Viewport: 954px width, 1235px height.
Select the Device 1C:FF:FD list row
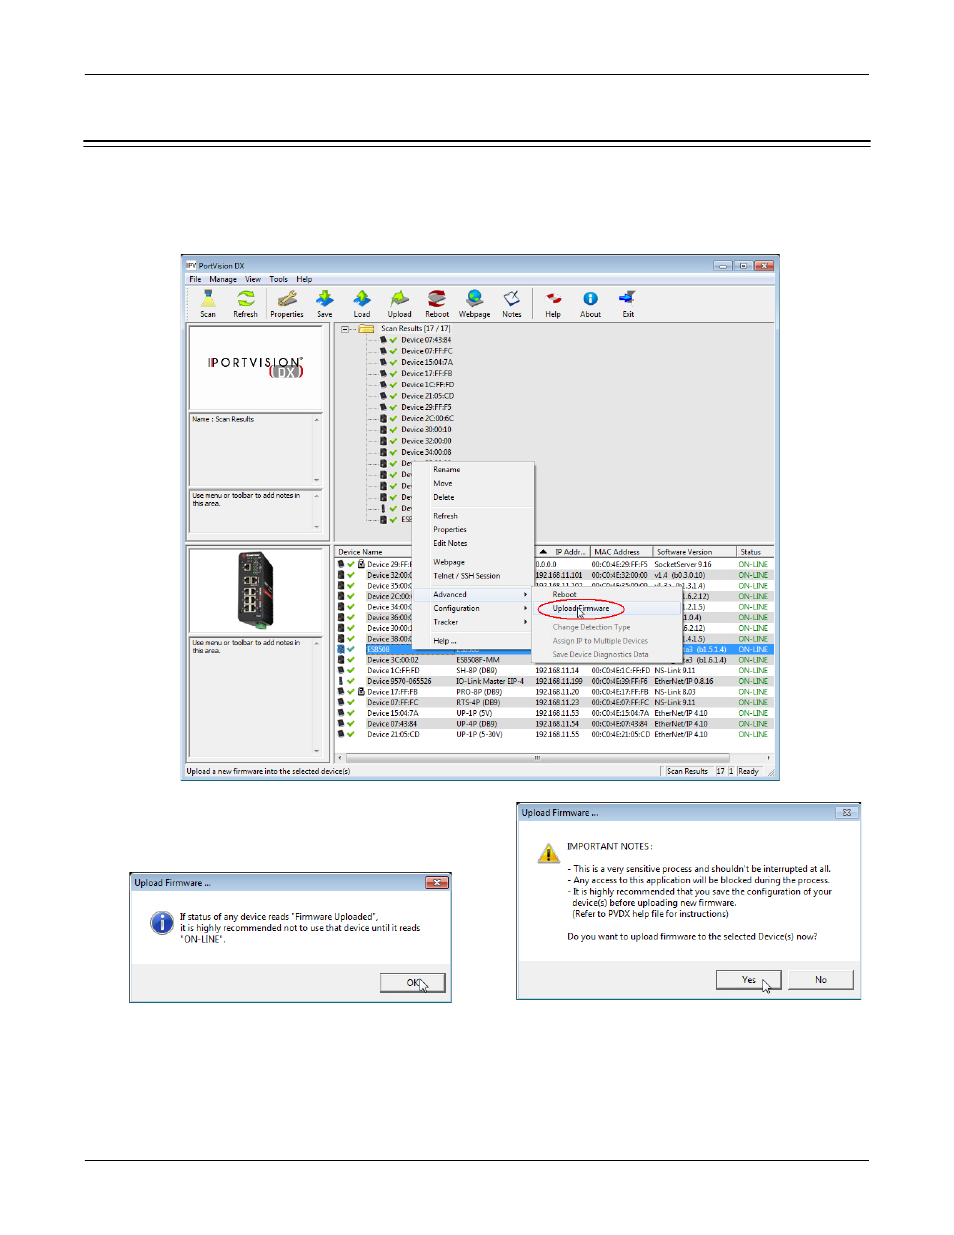[553, 670]
